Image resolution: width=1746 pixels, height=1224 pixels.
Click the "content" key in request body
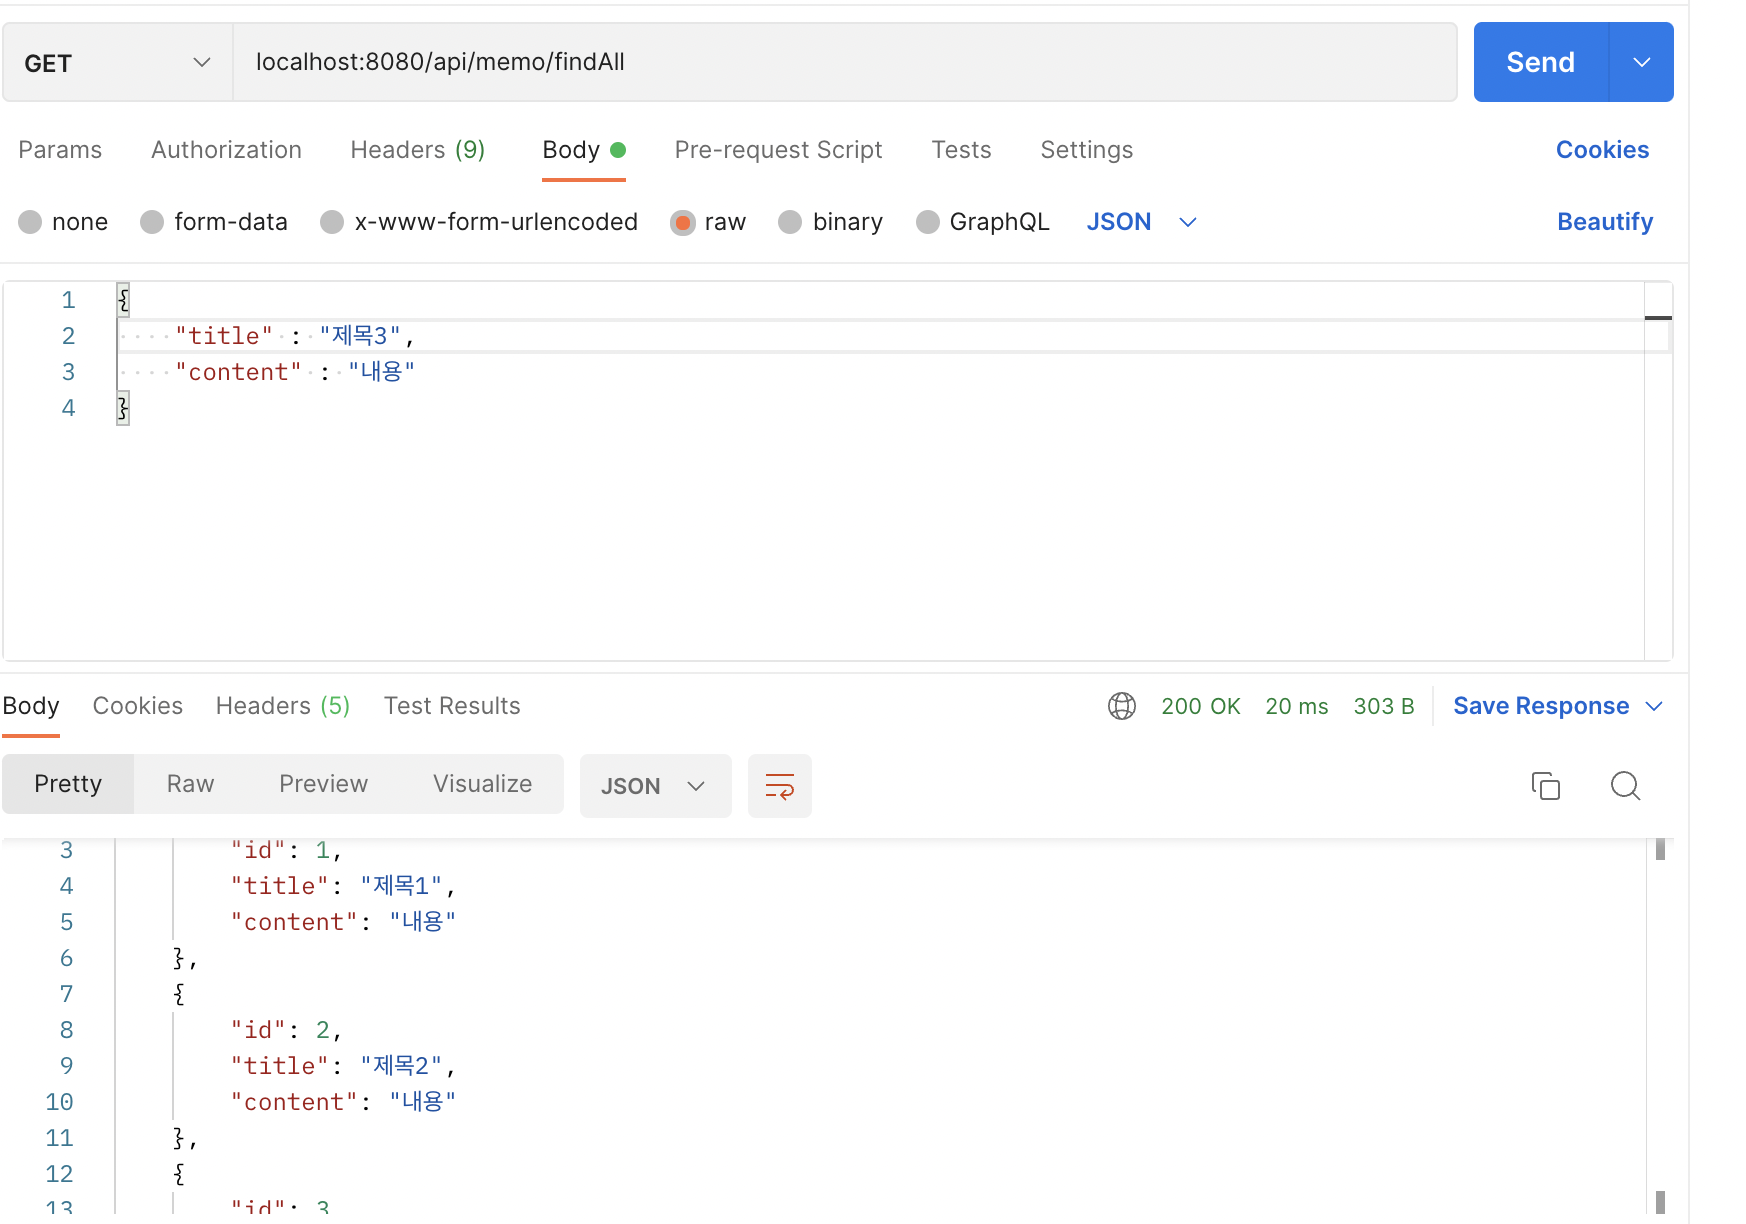[x=238, y=372]
